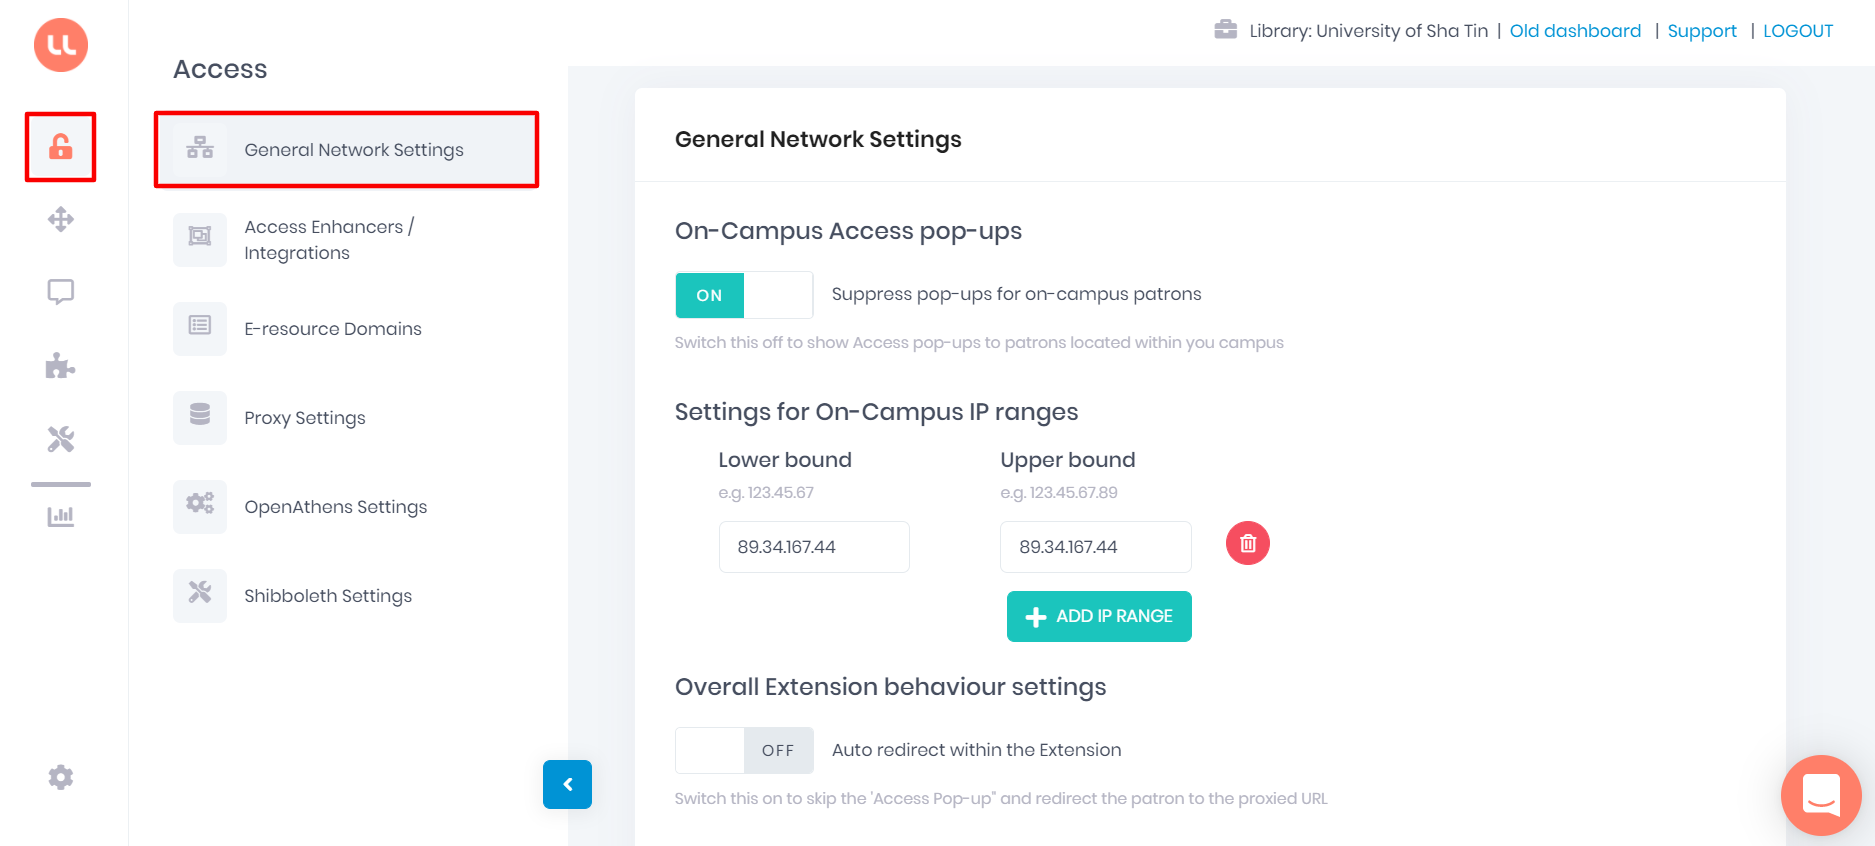
Task: Click the Lower bound IP address field
Action: pos(813,547)
